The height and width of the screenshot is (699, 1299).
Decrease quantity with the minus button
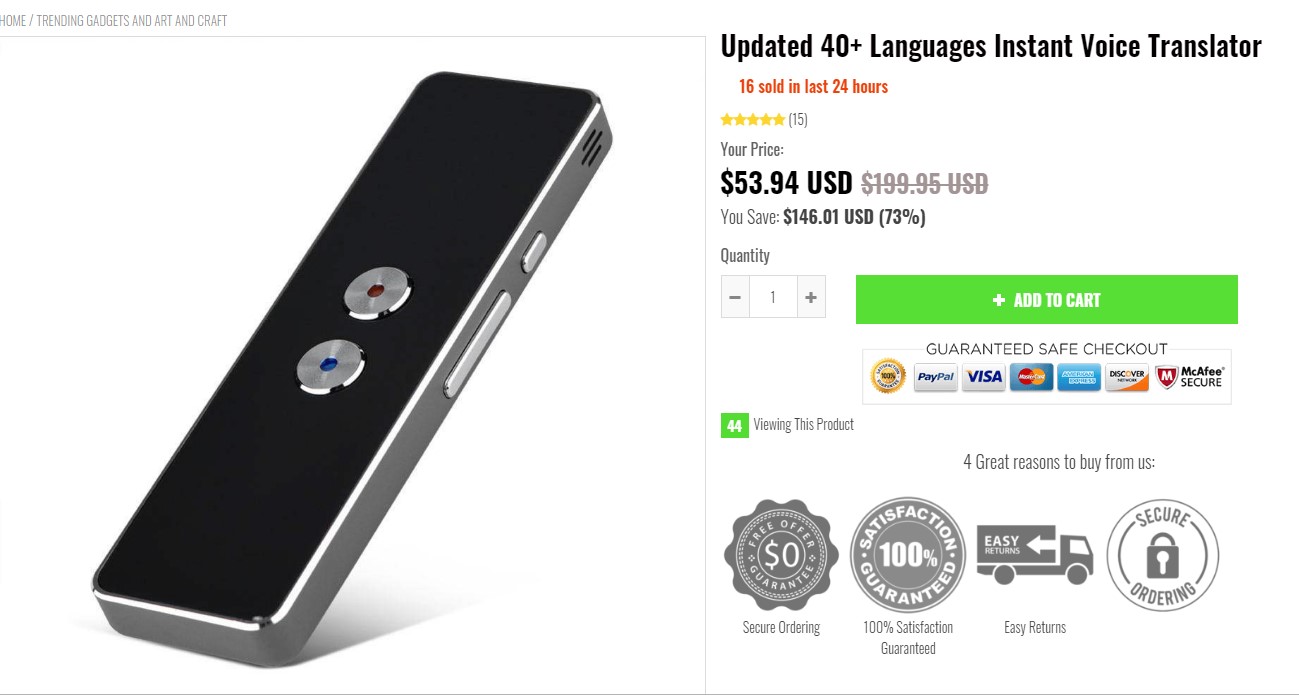click(x=735, y=297)
